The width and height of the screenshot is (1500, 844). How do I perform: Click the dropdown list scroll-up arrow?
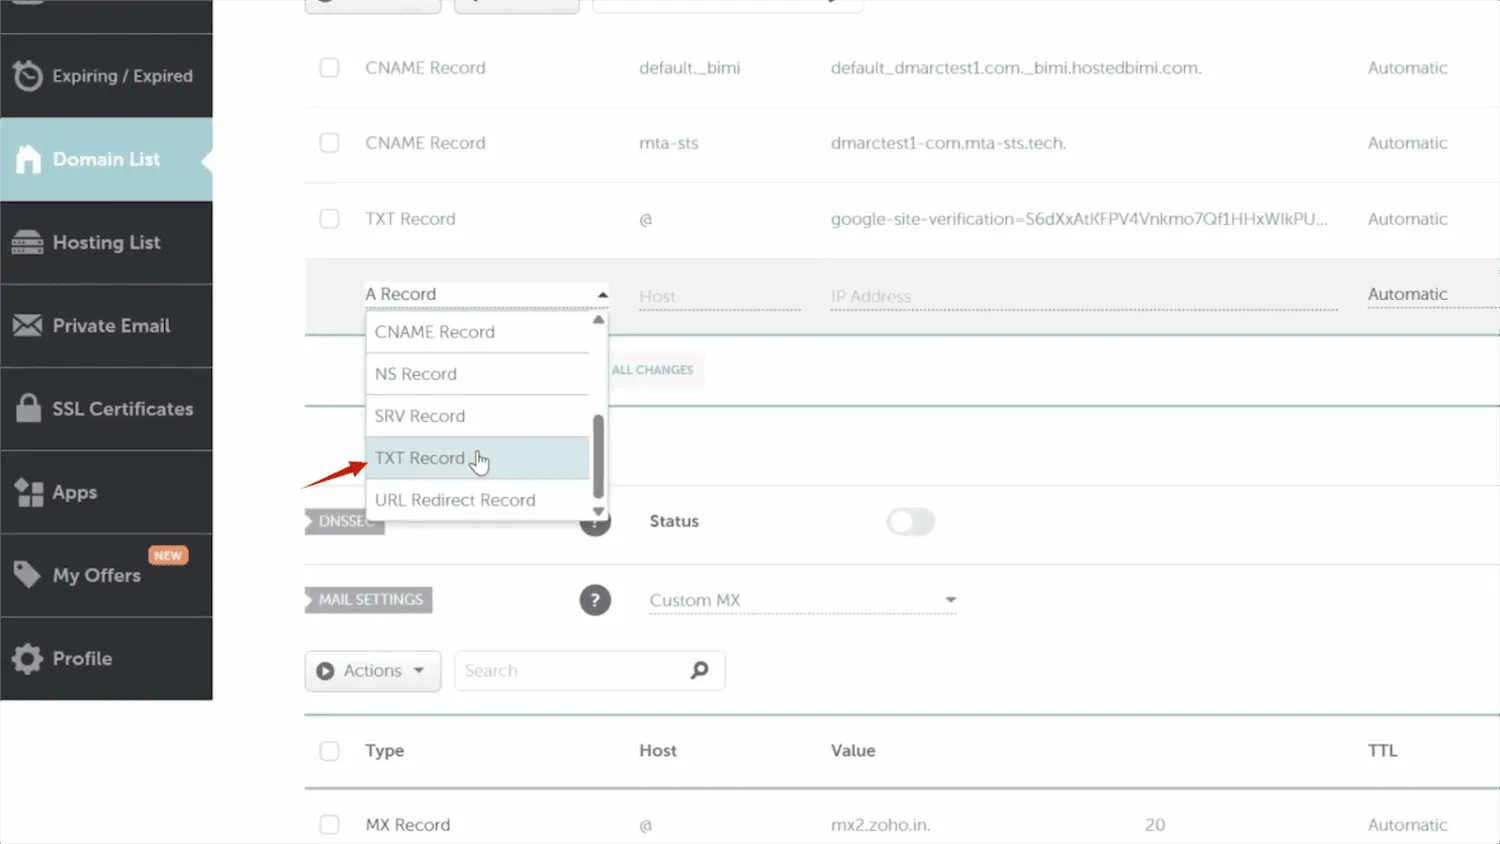598,320
